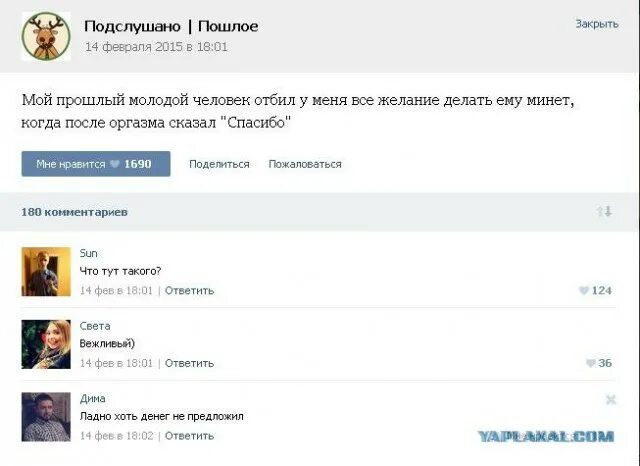Viewport: 640px width, 466px height.
Task: Open post date 14 февраля 2015 link
Action: (157, 46)
